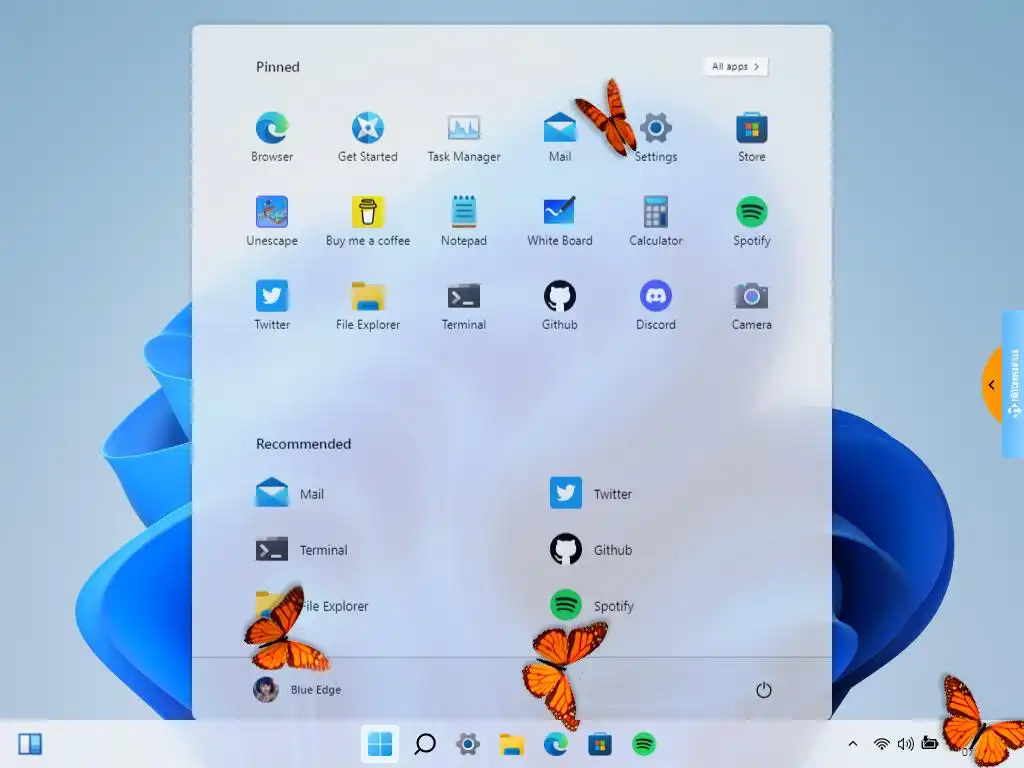Open Spotify under Recommended
Viewport: 1024px width, 768px height.
[591, 606]
